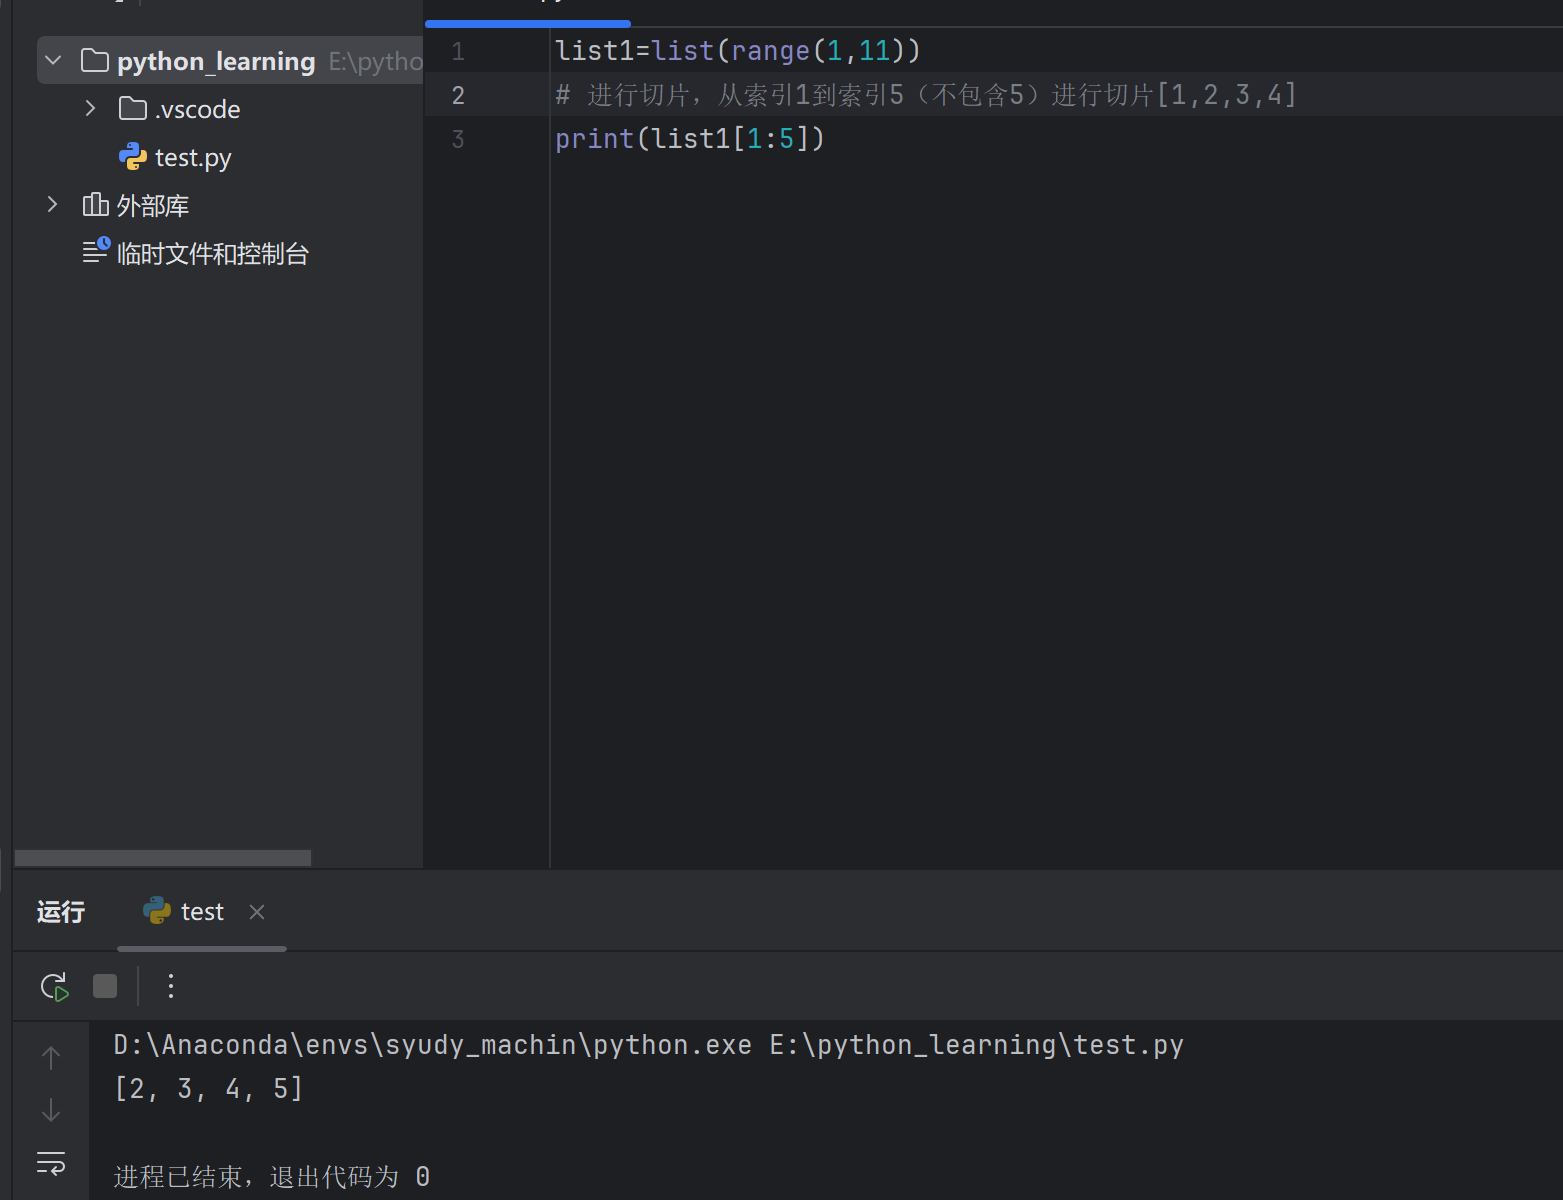1563x1200 pixels.
Task: Click console output [2, 3, 4, 5]
Action: 208,1088
